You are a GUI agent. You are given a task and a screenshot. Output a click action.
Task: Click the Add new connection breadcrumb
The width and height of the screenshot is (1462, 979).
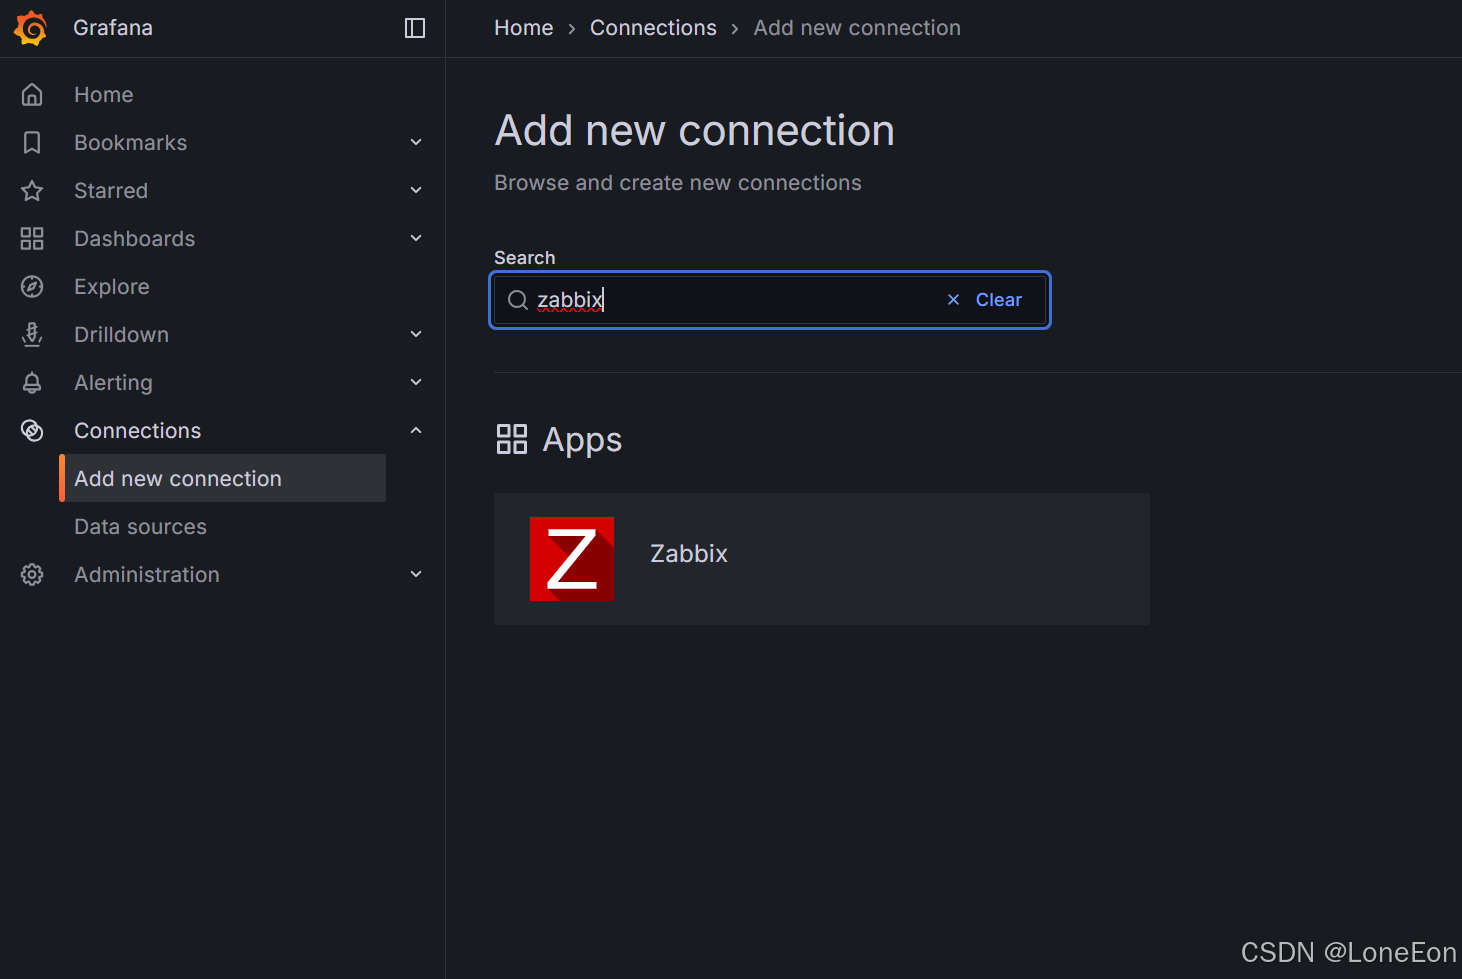857,28
